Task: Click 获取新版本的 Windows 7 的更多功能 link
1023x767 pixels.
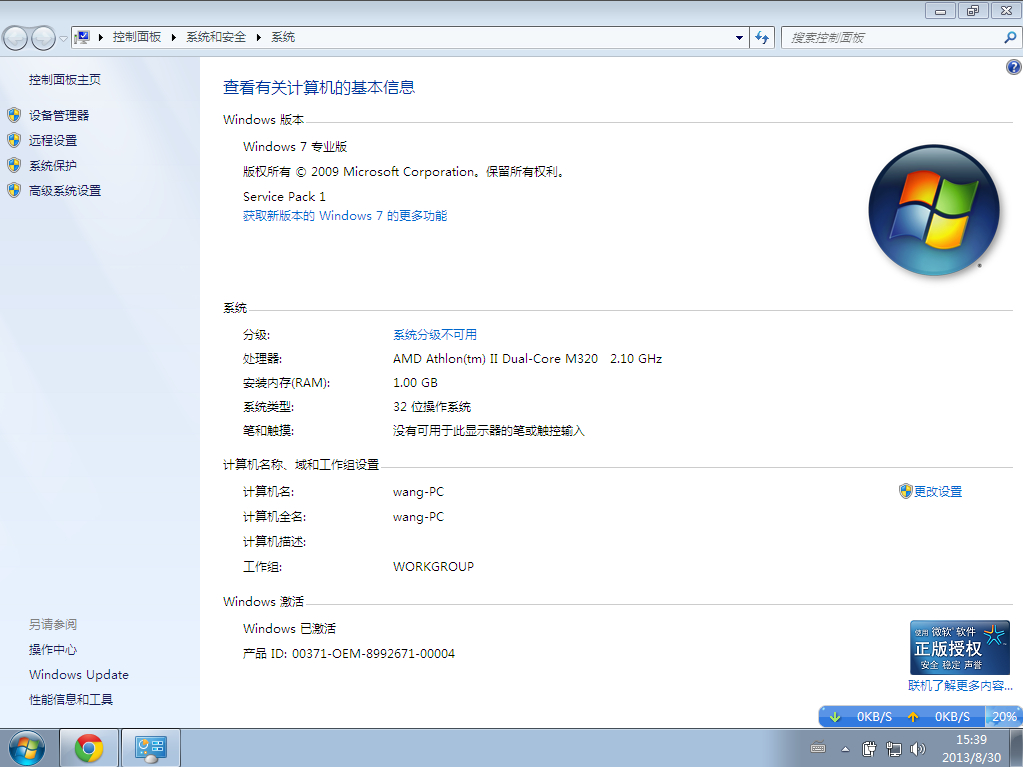Action: pos(345,215)
